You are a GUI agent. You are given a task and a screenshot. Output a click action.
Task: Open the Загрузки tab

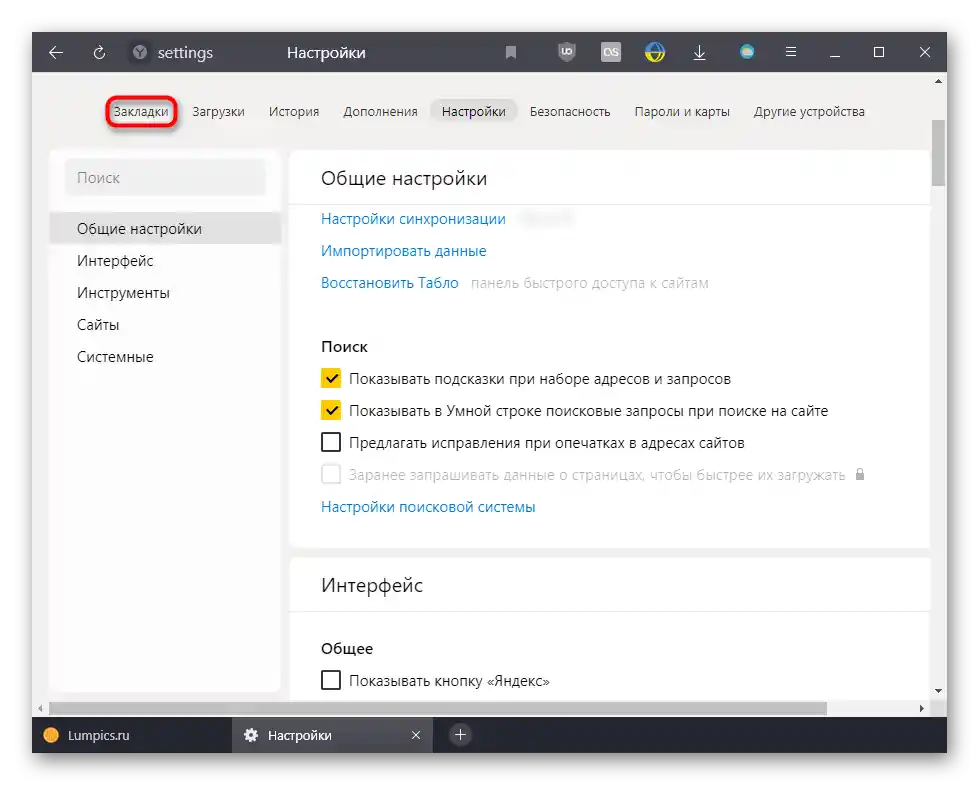pos(218,112)
